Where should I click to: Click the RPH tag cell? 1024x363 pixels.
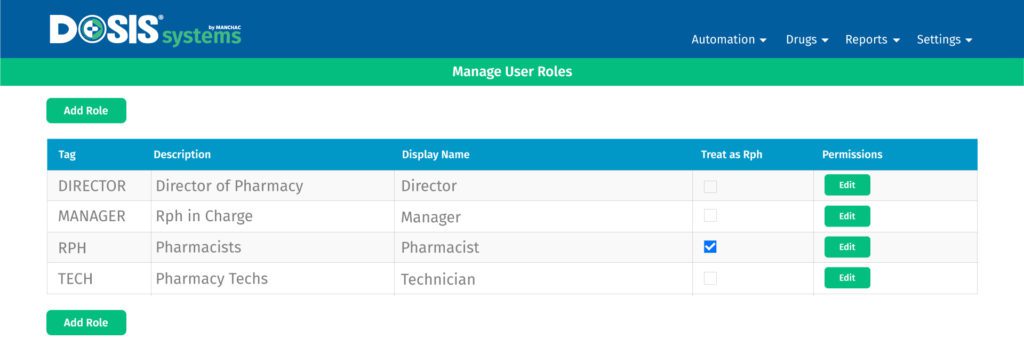[x=99, y=247]
